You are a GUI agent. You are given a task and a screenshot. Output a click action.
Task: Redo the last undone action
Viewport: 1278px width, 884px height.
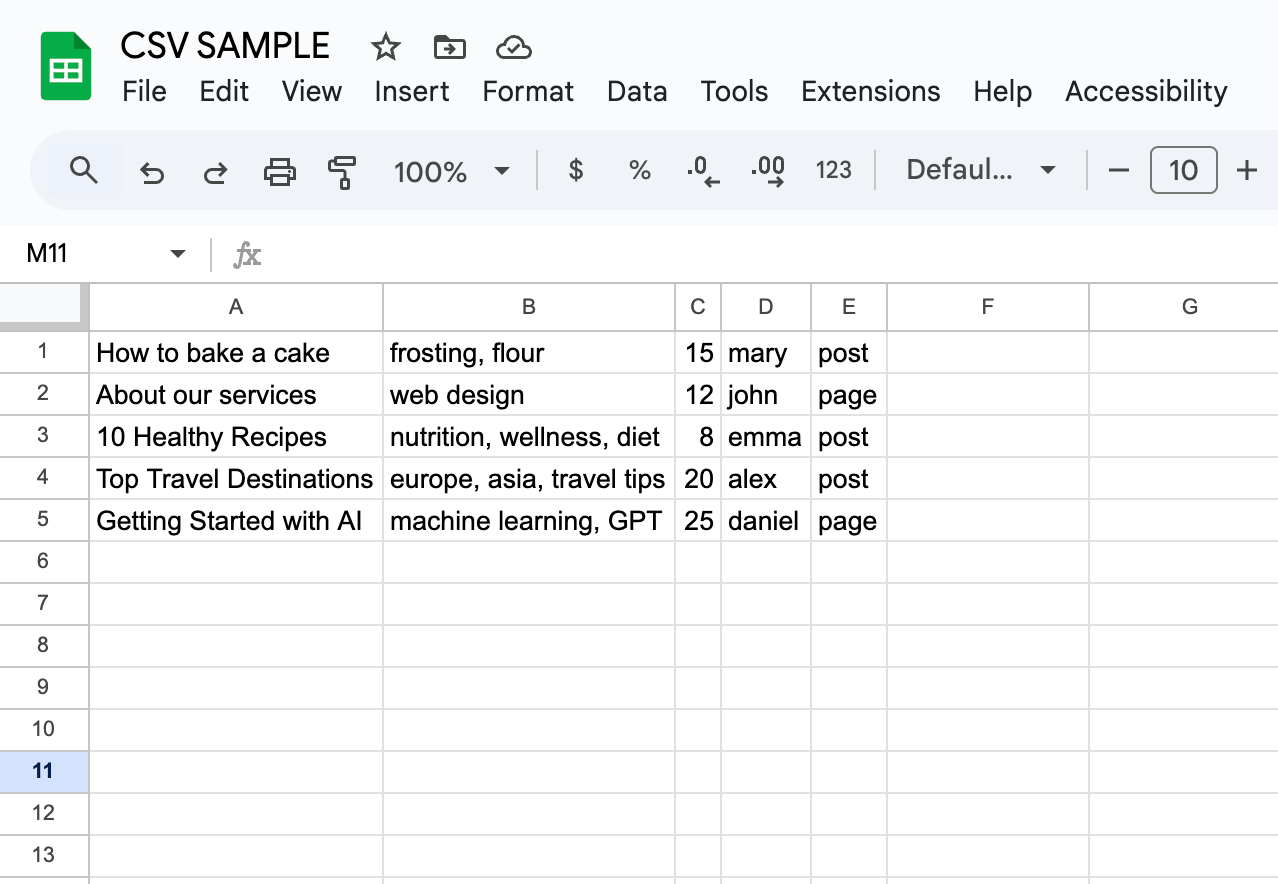tap(214, 172)
